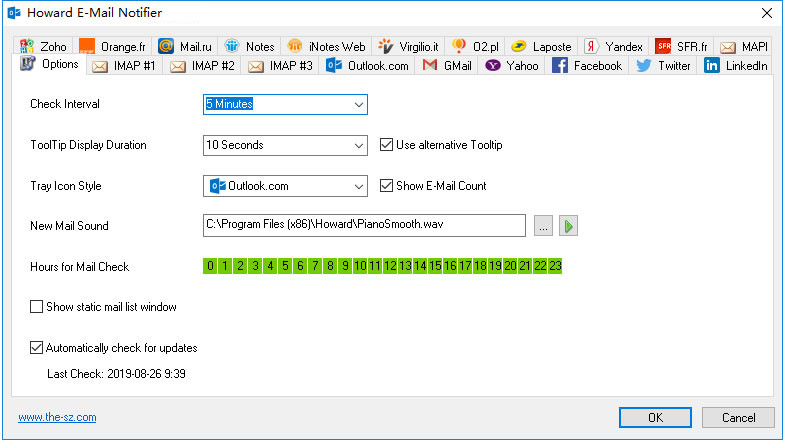Image resolution: width=785 pixels, height=442 pixels.
Task: Click the GMail envelope icon
Action: [x=430, y=65]
